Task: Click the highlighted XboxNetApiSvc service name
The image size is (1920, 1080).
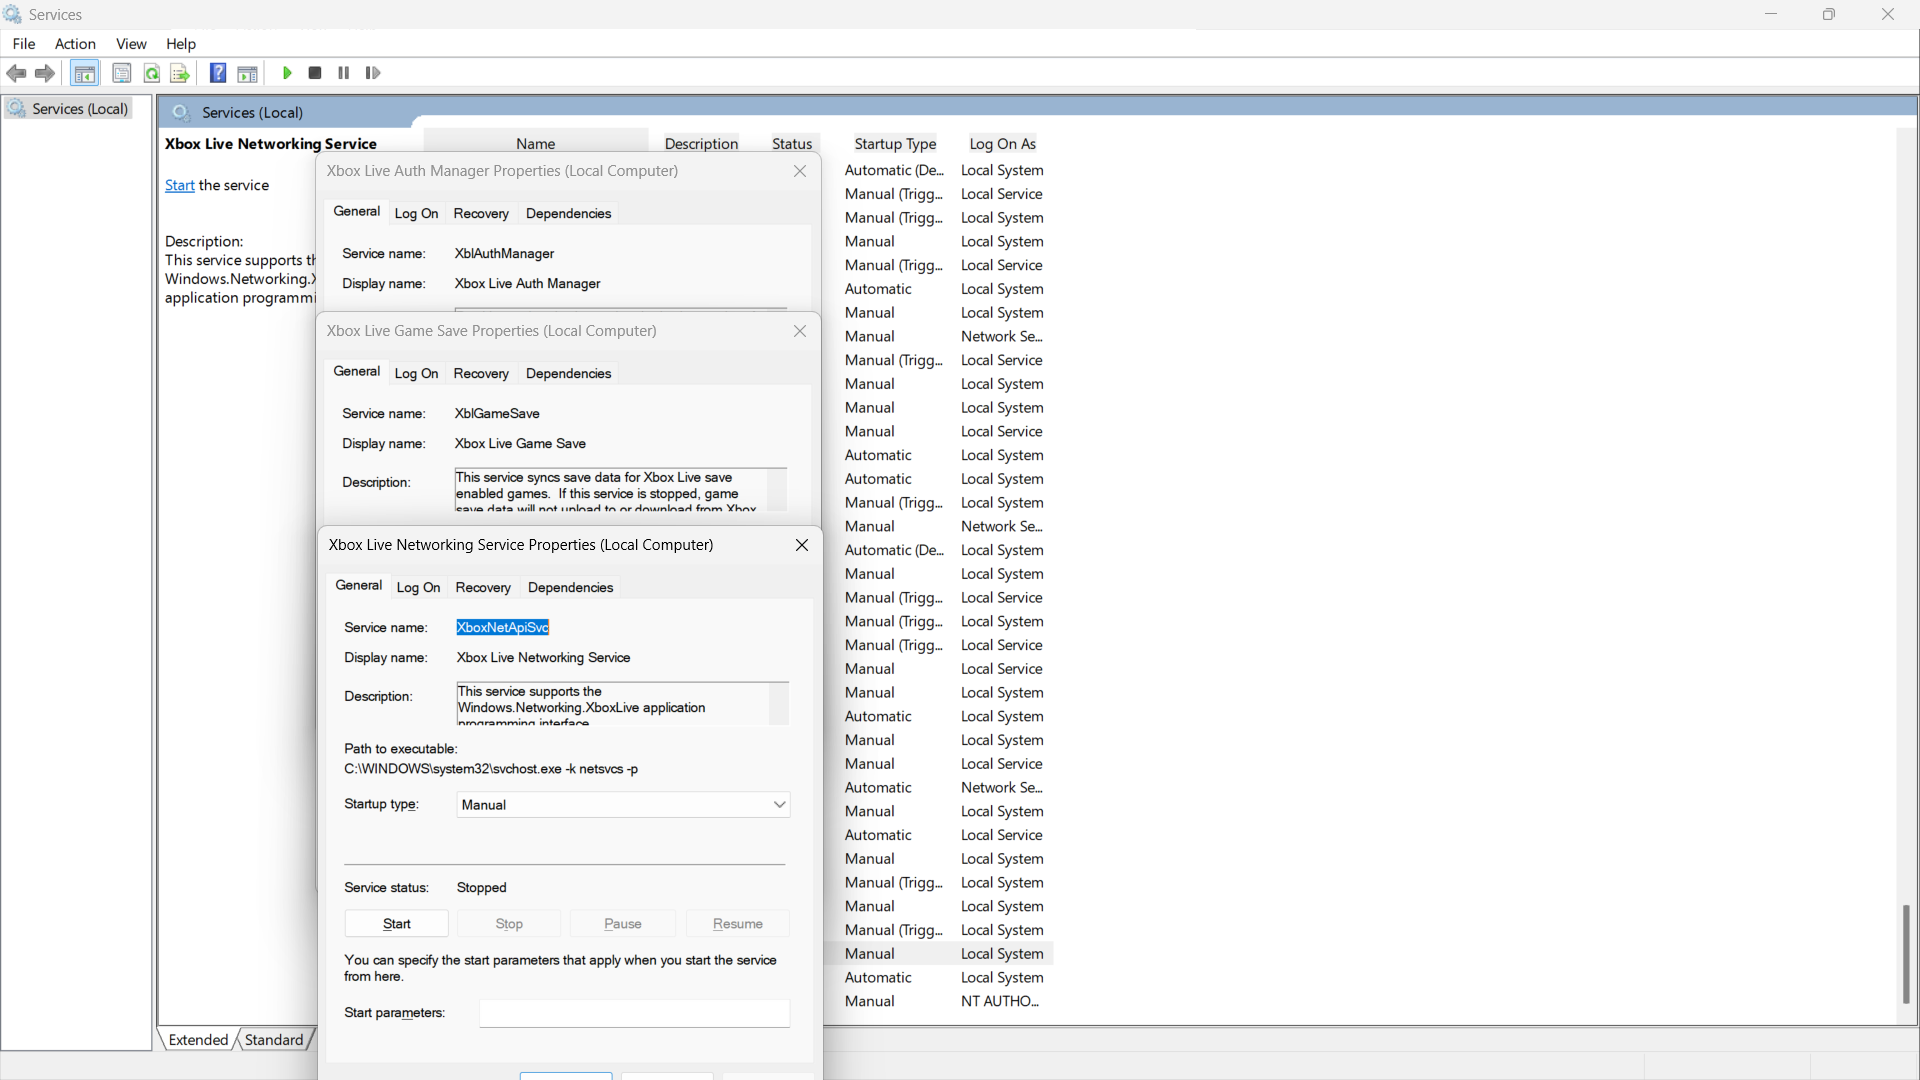Action: point(503,628)
